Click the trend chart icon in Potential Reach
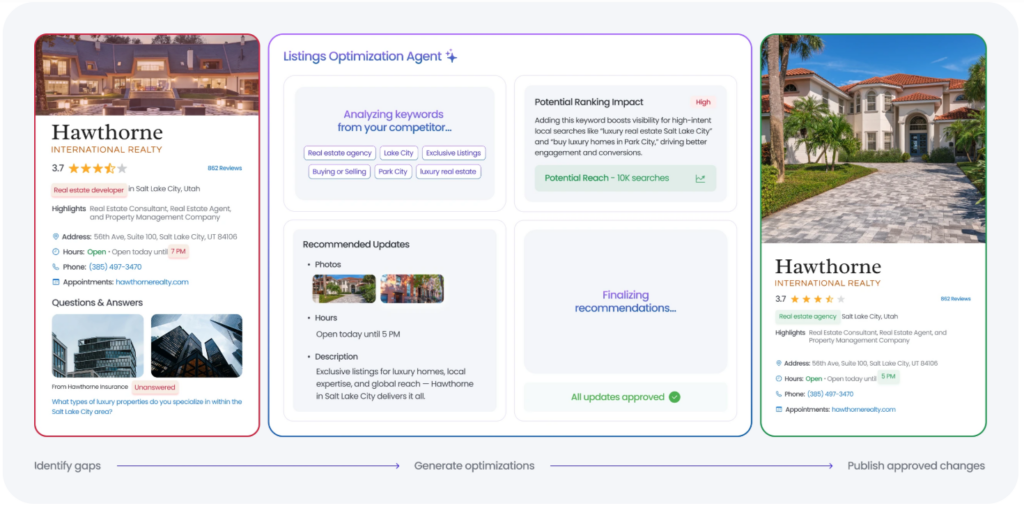Image resolution: width=1024 pixels, height=508 pixels. pyautogui.click(x=700, y=179)
